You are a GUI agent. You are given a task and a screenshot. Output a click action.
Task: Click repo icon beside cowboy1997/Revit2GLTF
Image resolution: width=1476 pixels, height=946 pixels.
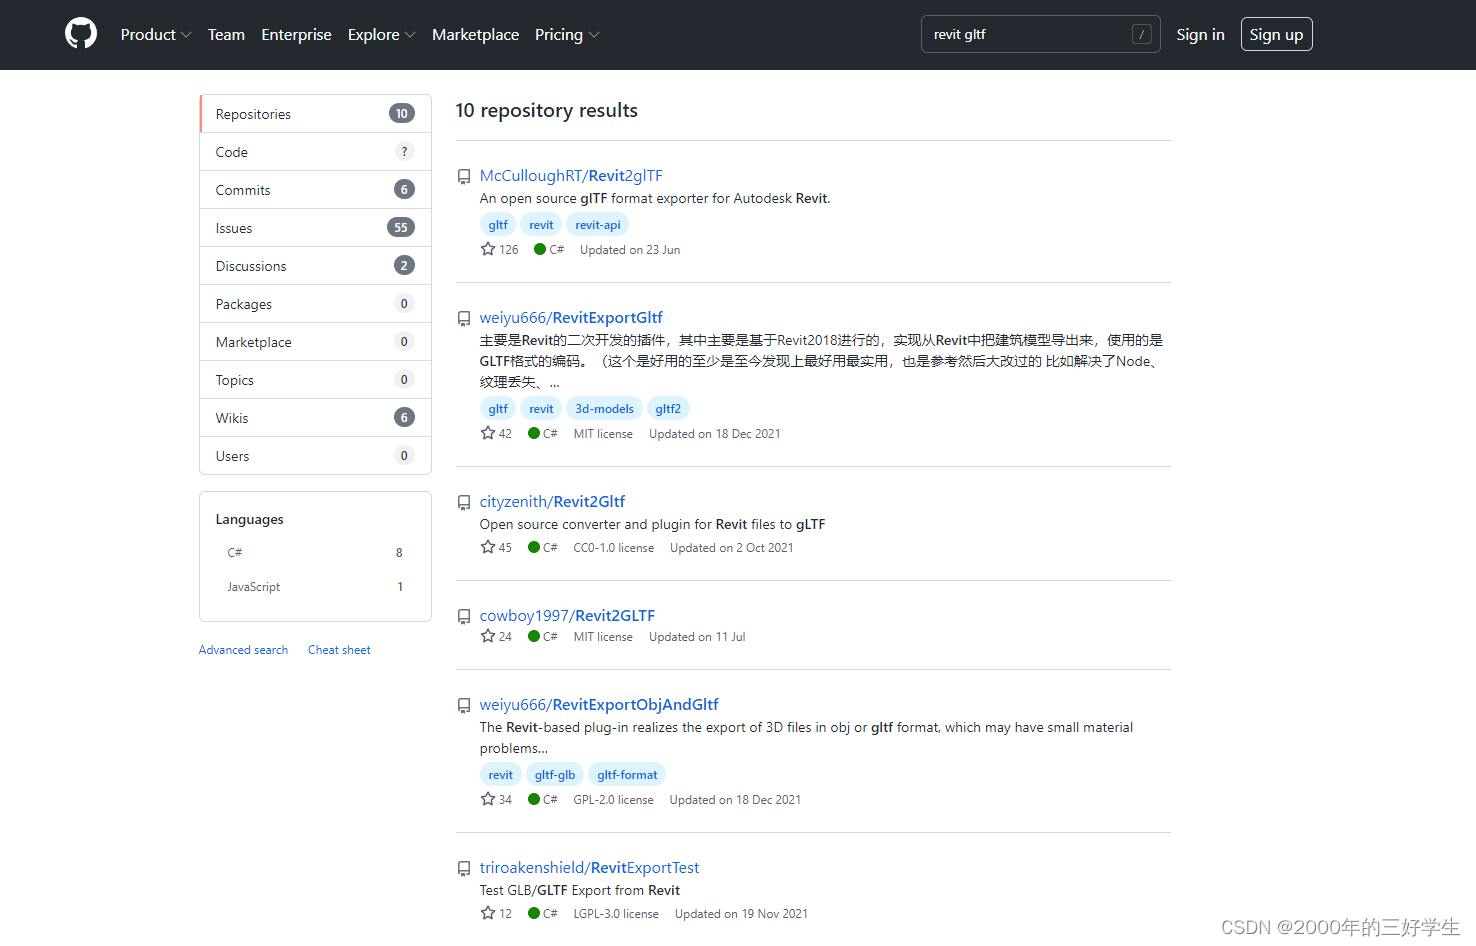464,617
